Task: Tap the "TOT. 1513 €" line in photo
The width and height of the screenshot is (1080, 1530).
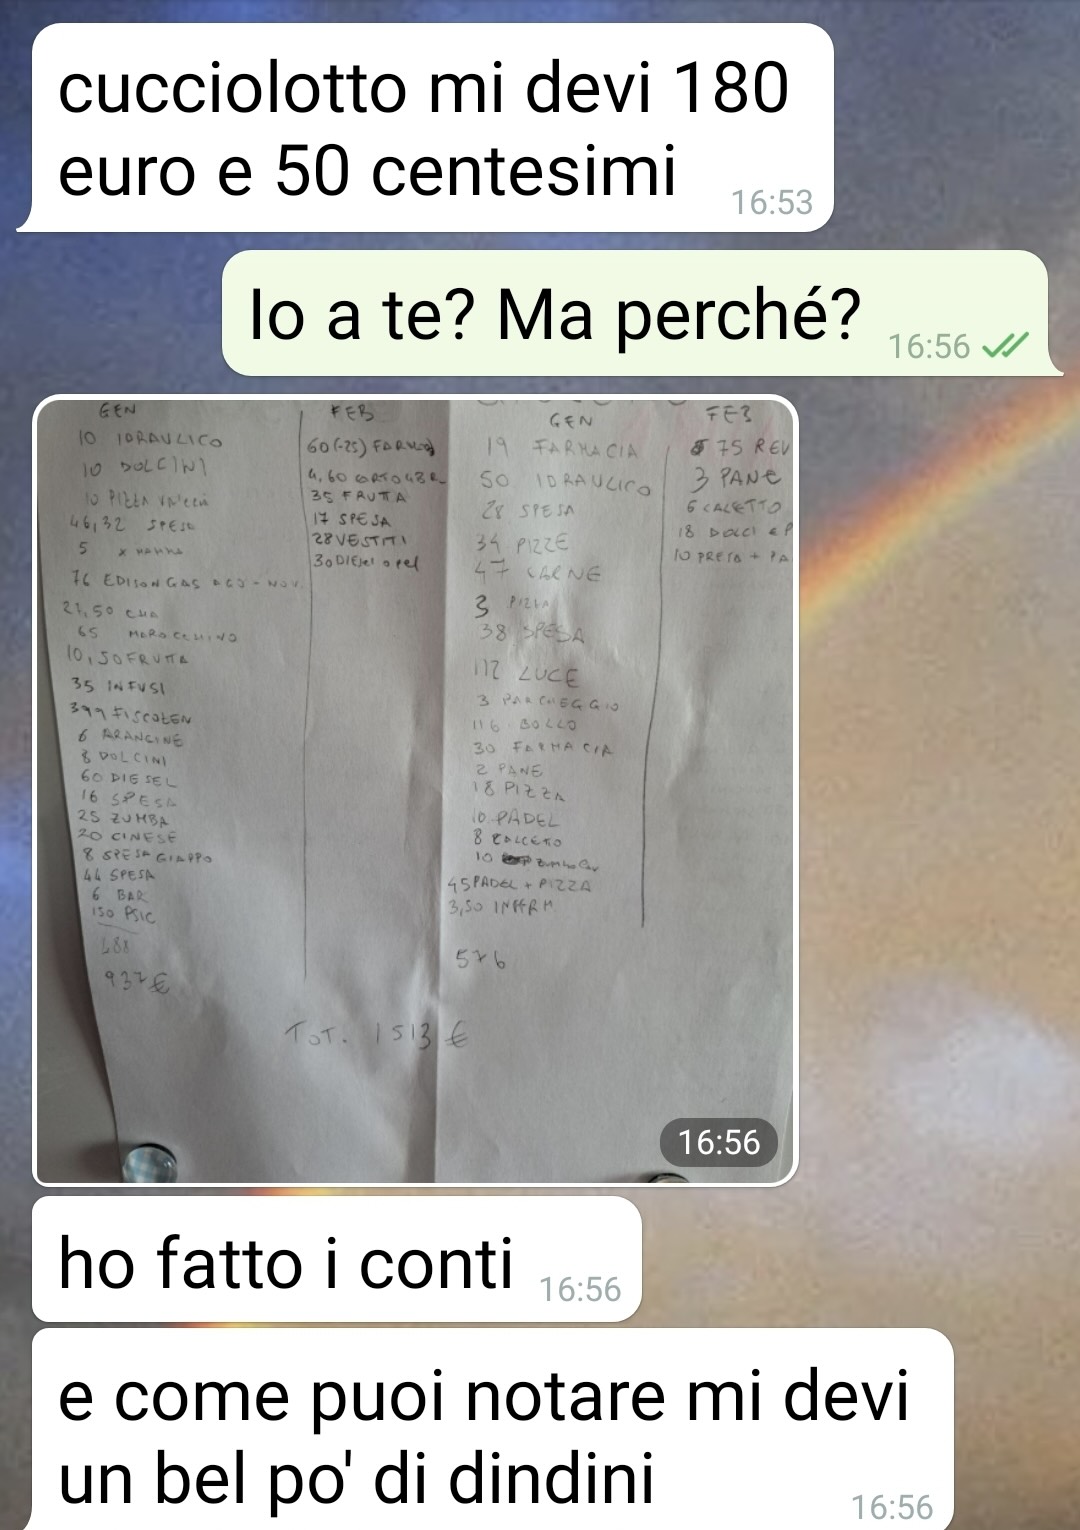Action: [378, 1034]
